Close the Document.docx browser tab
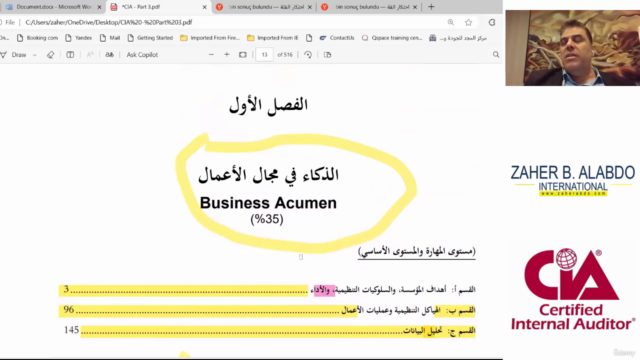This screenshot has height=360, width=640. tap(99, 7)
